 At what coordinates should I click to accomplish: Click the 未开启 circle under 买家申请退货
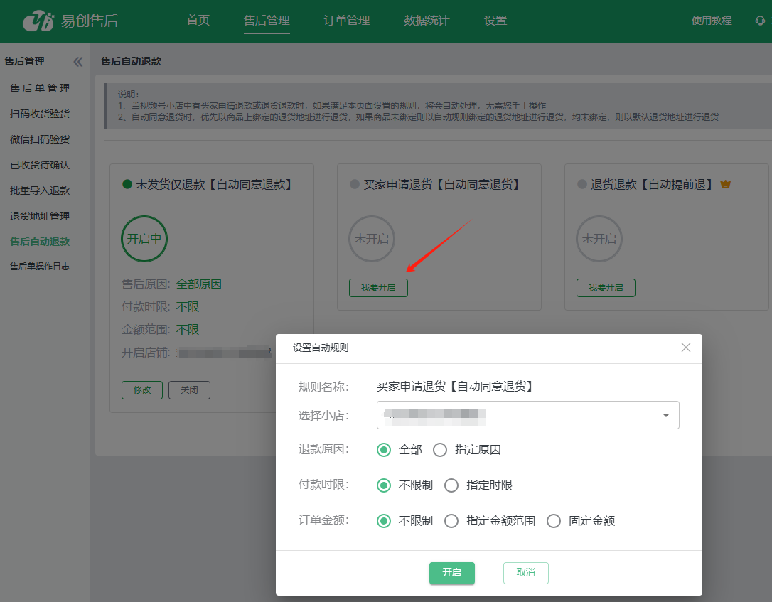click(x=370, y=240)
